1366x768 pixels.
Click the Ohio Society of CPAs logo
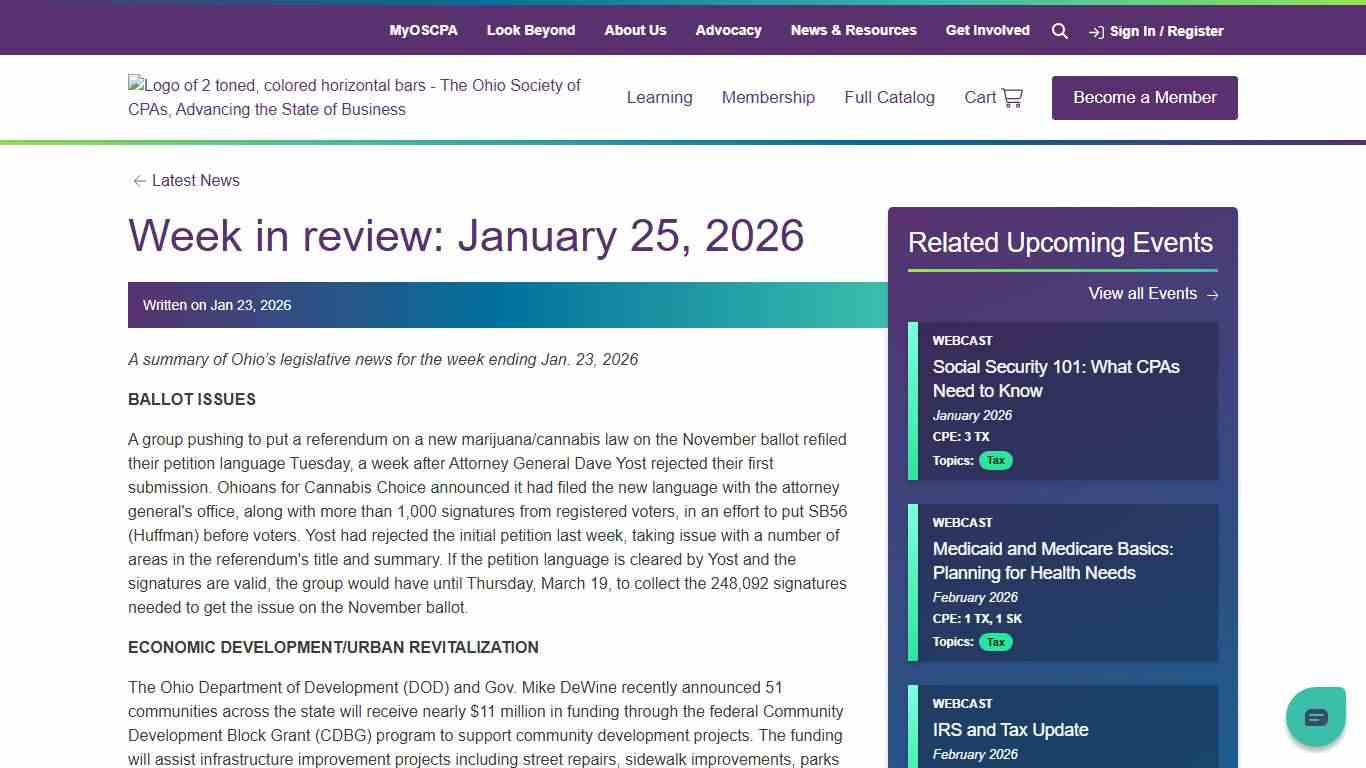tap(355, 97)
